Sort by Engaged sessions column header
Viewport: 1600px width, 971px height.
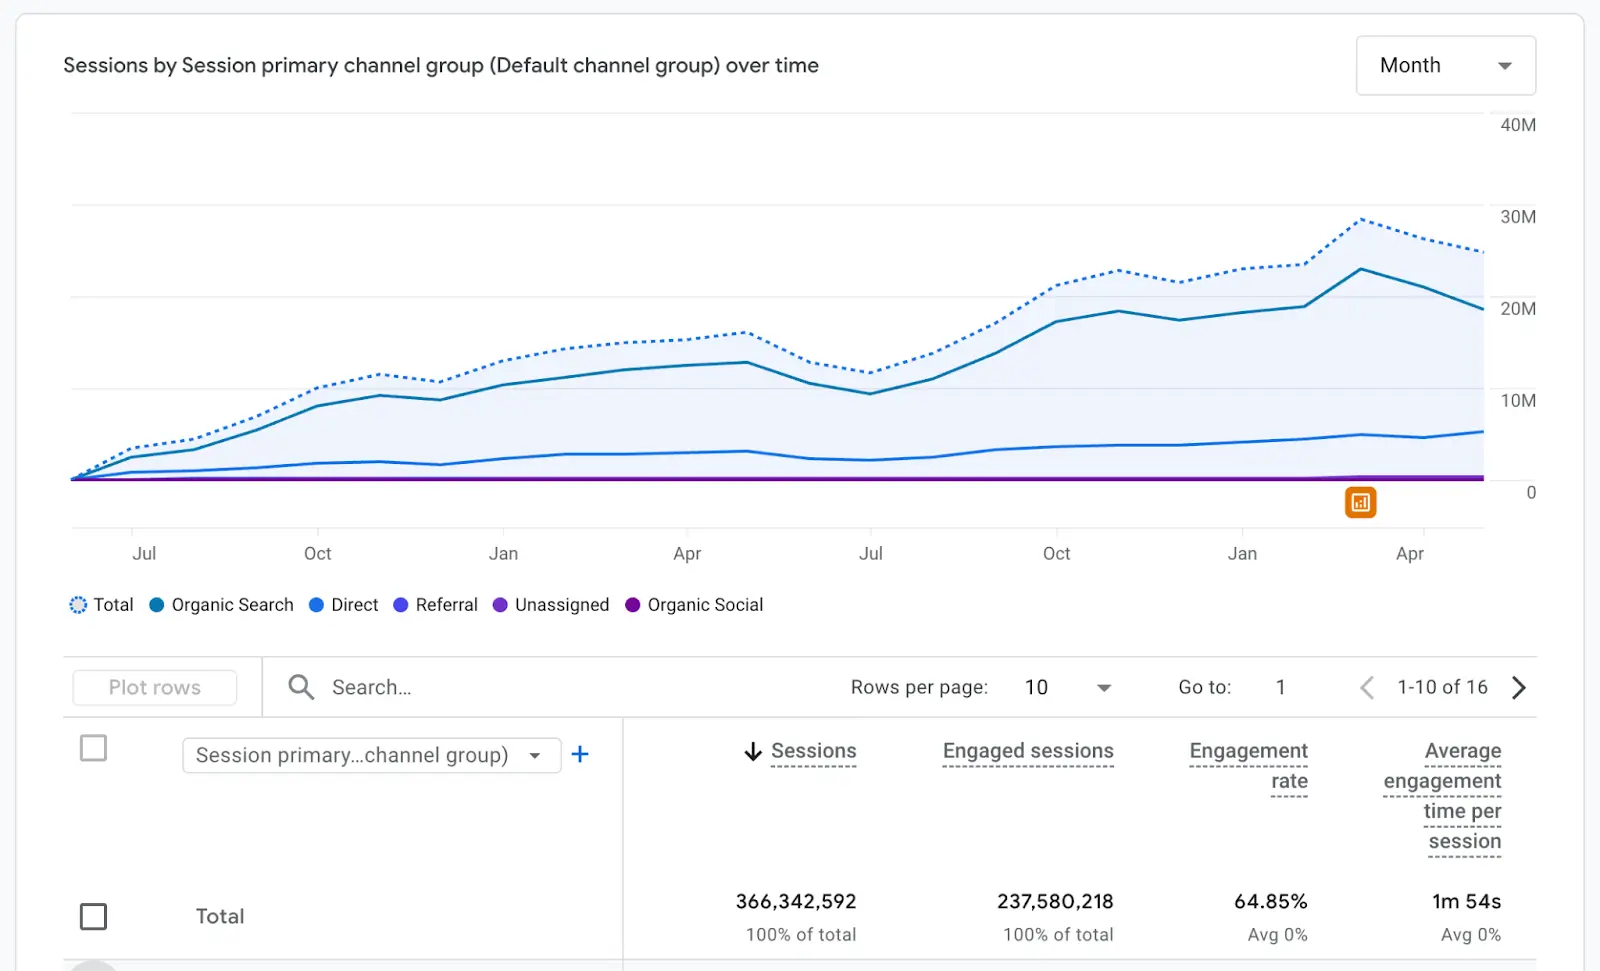pyautogui.click(x=1027, y=751)
